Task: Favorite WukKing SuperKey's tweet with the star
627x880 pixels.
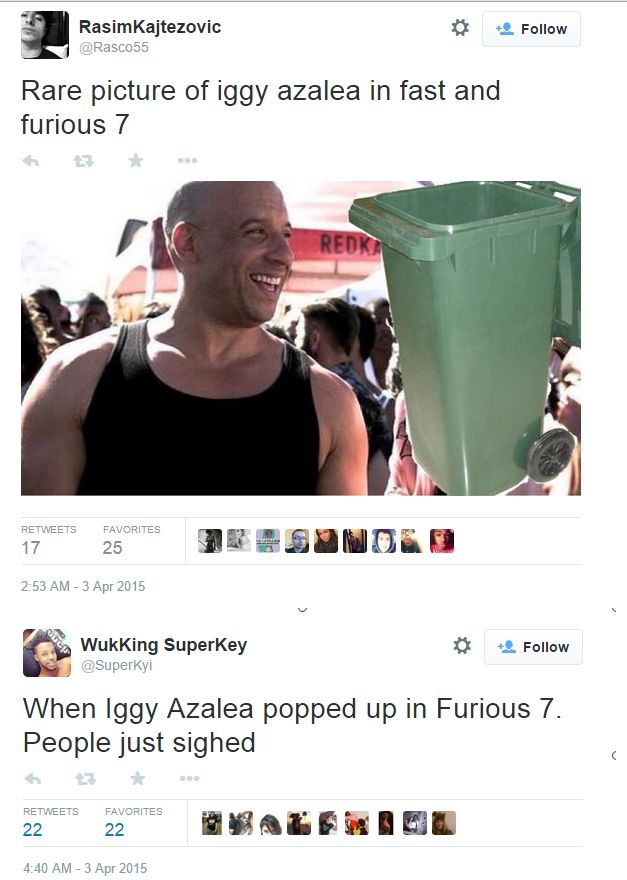Action: (138, 778)
